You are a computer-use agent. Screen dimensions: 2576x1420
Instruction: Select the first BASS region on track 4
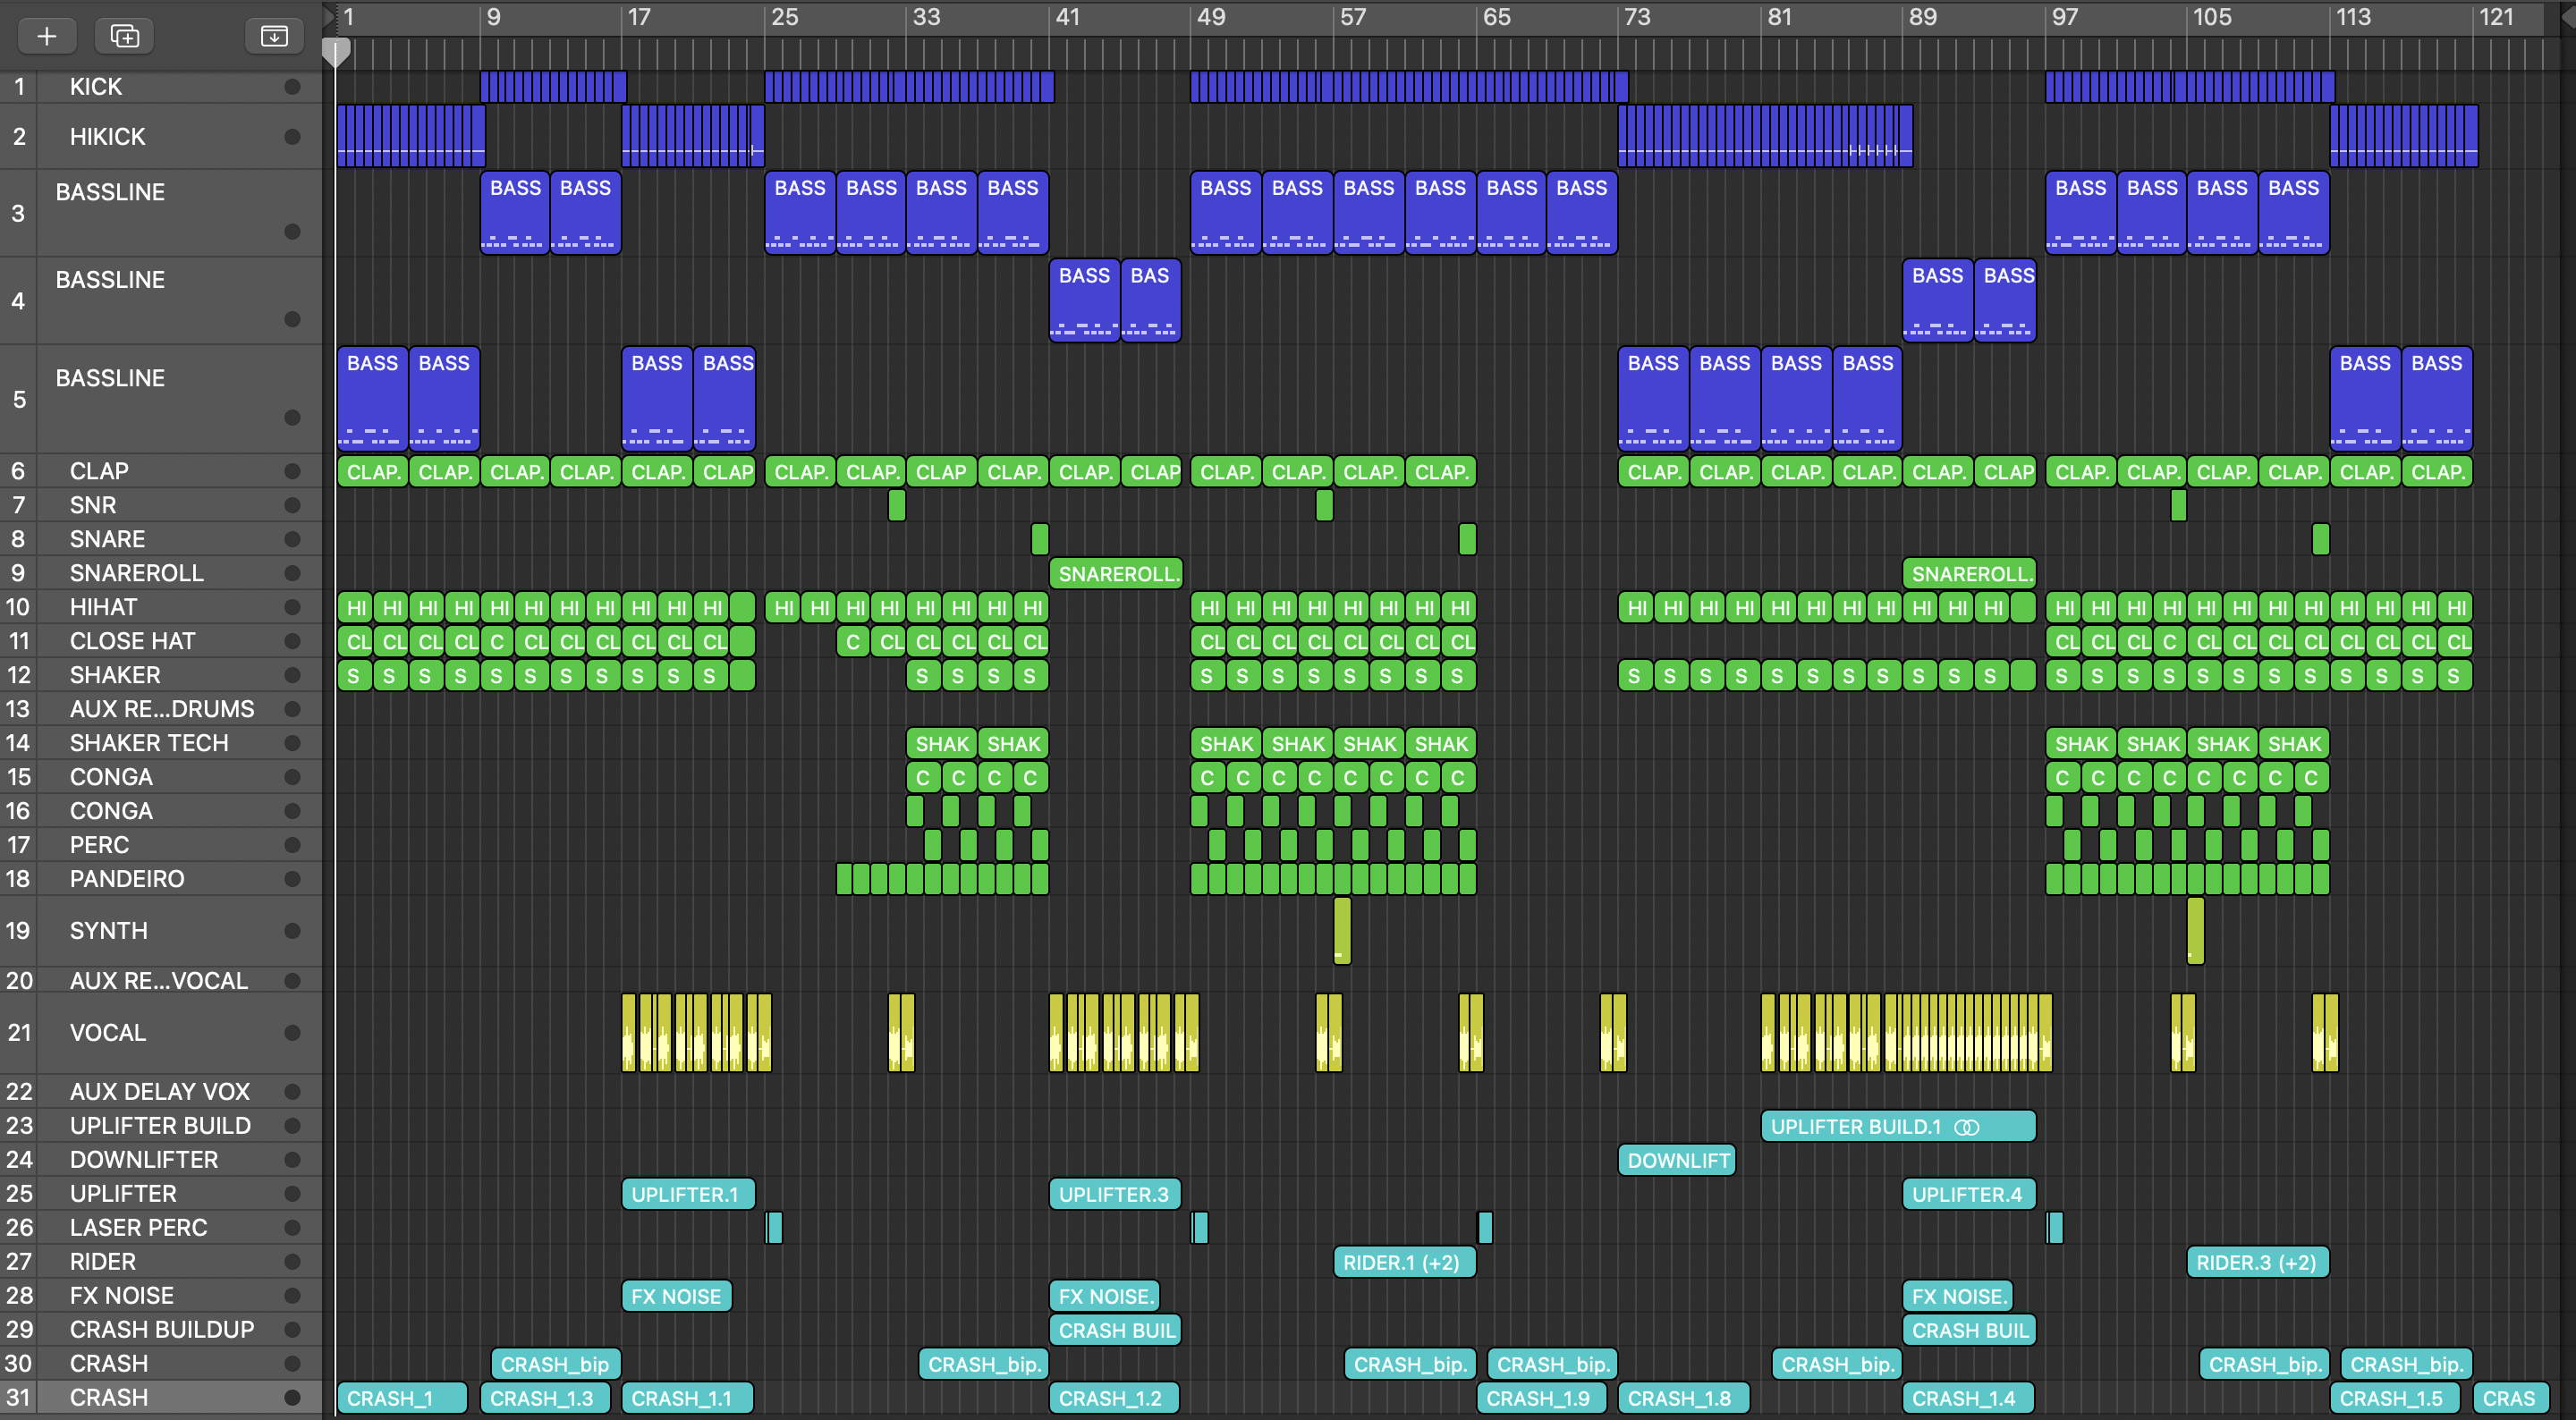1085,300
